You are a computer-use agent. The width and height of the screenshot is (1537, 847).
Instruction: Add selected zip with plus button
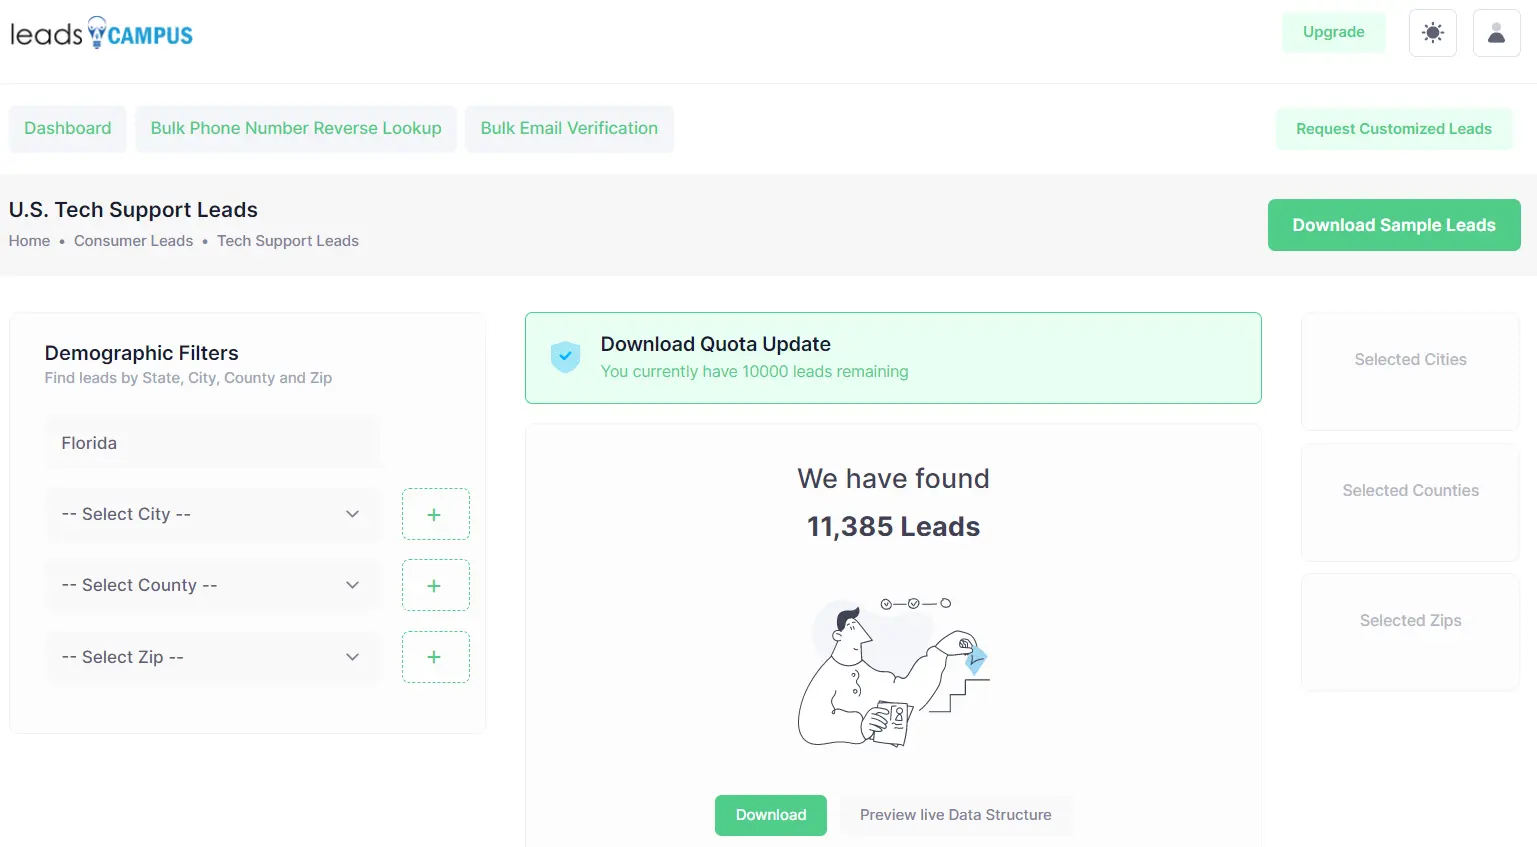tap(435, 657)
